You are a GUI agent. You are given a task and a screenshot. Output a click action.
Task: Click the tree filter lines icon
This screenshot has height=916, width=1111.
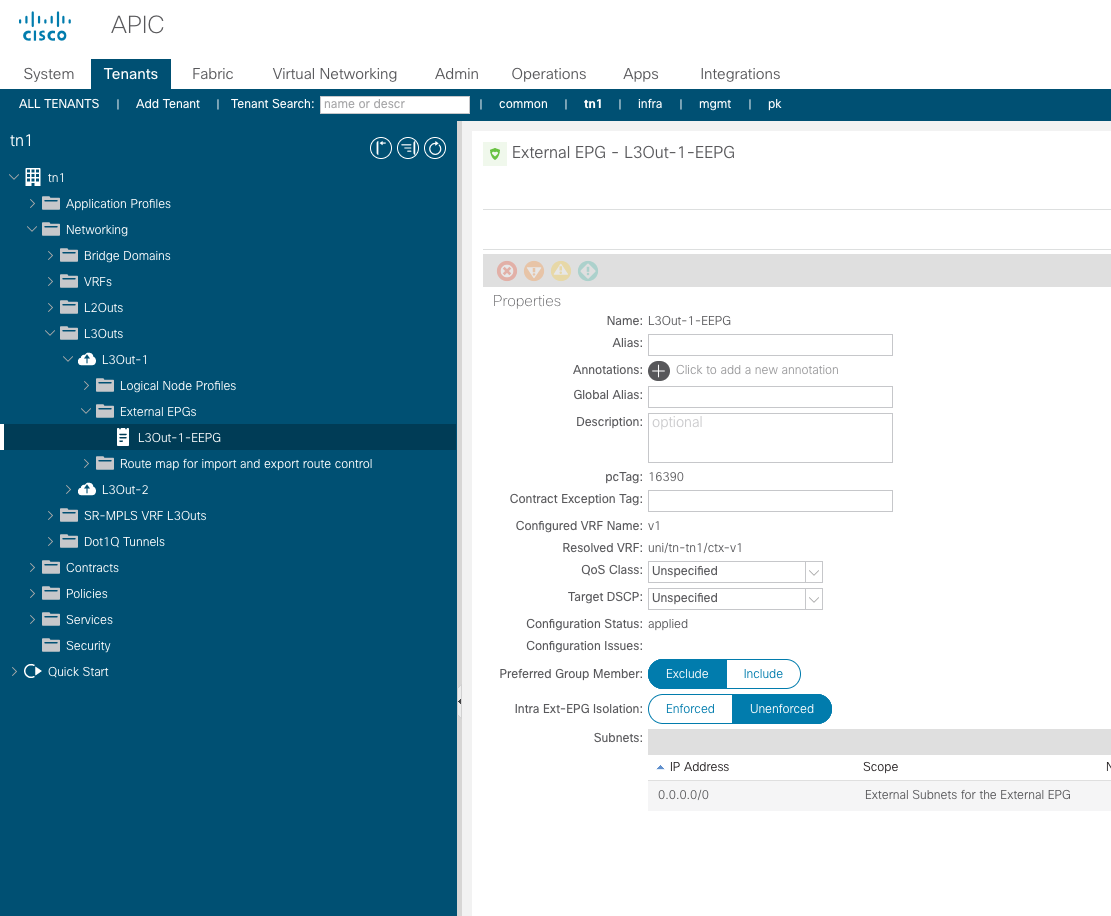(x=408, y=149)
